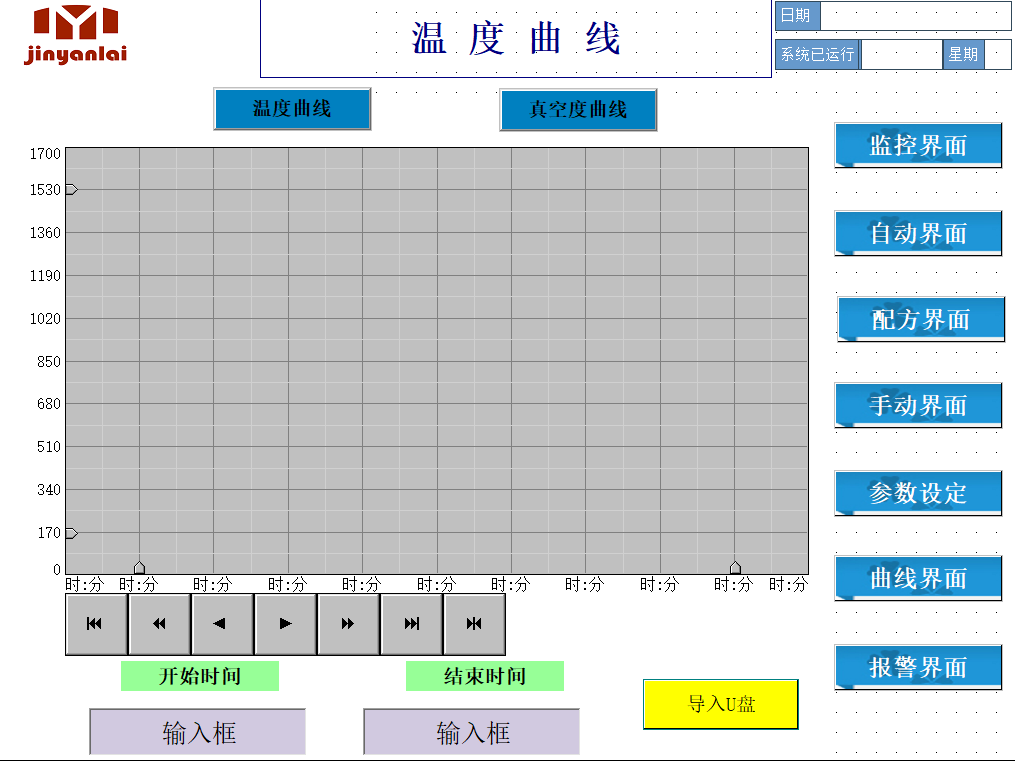Go to the 报警界面 screen

[918, 667]
